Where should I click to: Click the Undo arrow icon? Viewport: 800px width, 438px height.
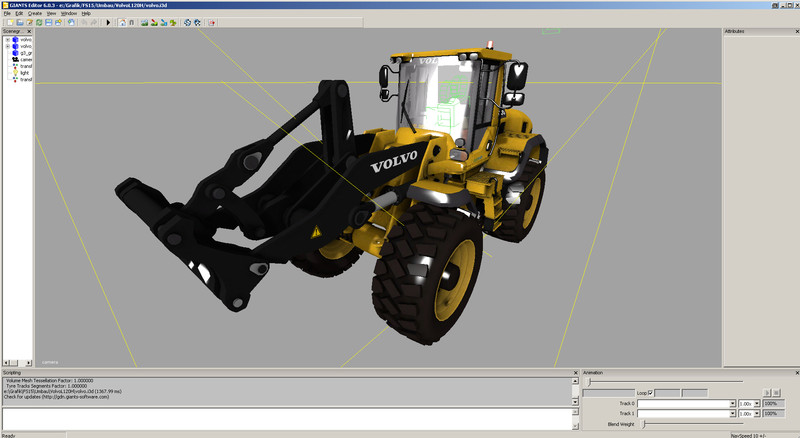click(x=84, y=22)
